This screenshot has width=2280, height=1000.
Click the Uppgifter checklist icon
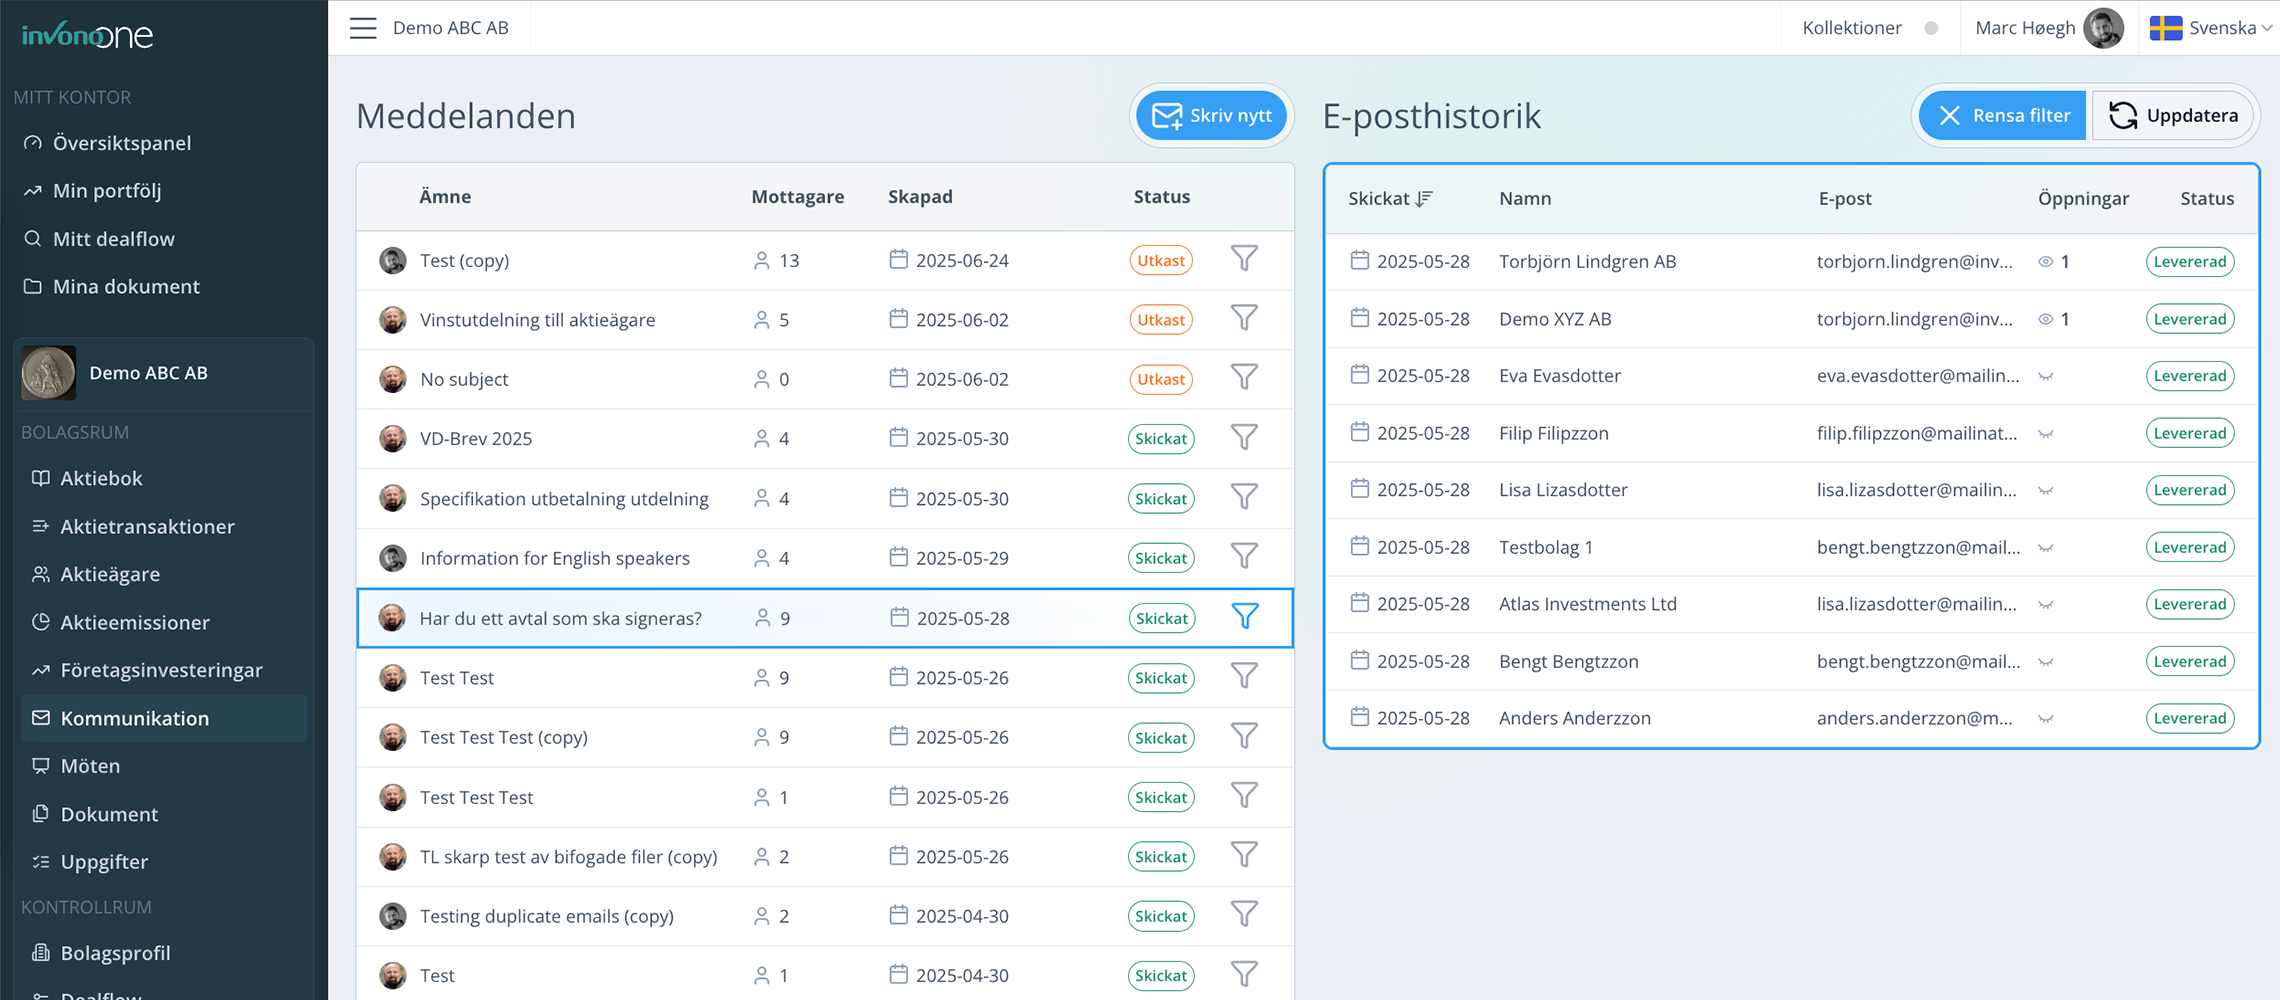pyautogui.click(x=39, y=861)
